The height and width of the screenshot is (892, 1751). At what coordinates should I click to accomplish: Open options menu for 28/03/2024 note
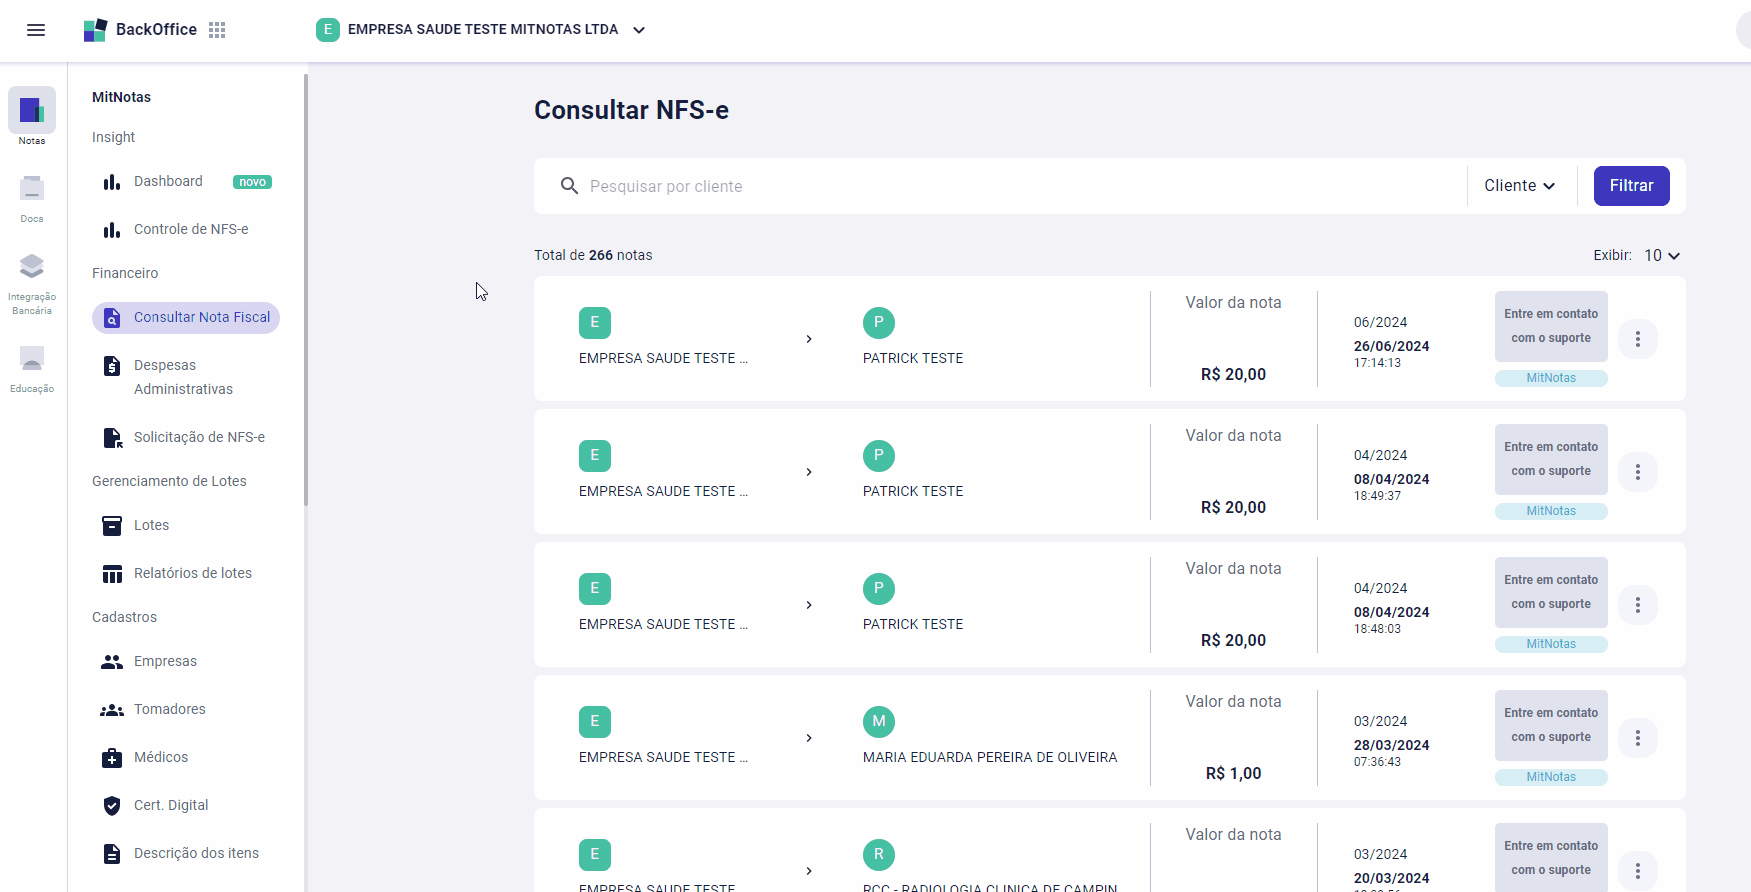coord(1638,738)
